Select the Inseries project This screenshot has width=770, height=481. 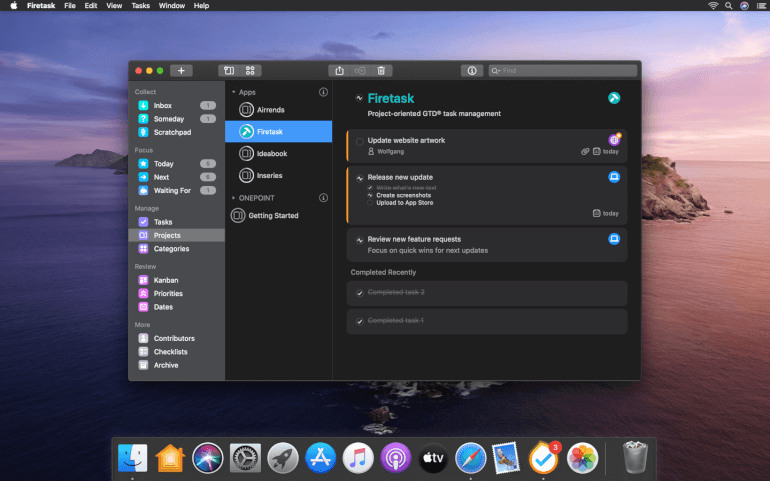tap(278, 175)
